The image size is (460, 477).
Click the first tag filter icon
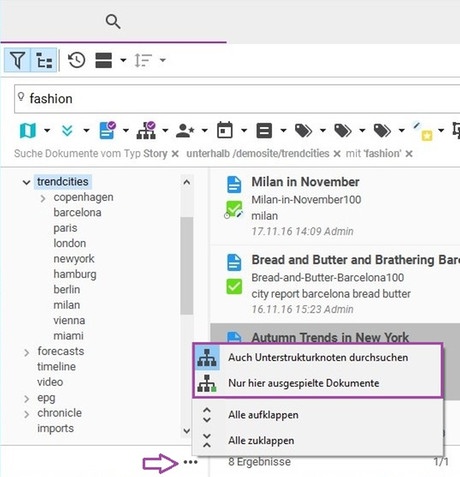coord(303,130)
